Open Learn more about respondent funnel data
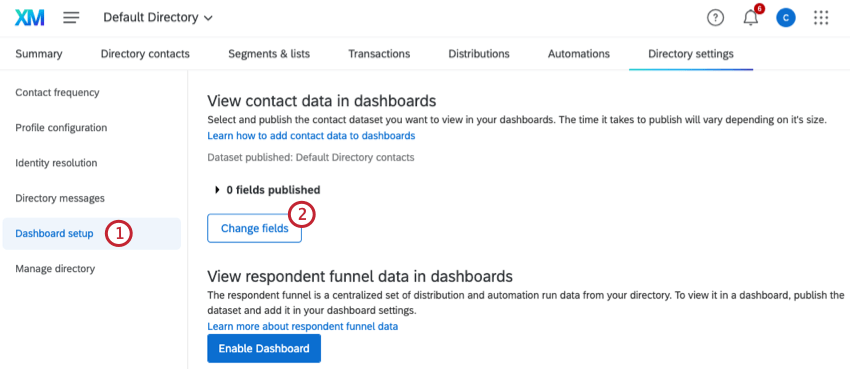This screenshot has height=369, width=850. [302, 326]
